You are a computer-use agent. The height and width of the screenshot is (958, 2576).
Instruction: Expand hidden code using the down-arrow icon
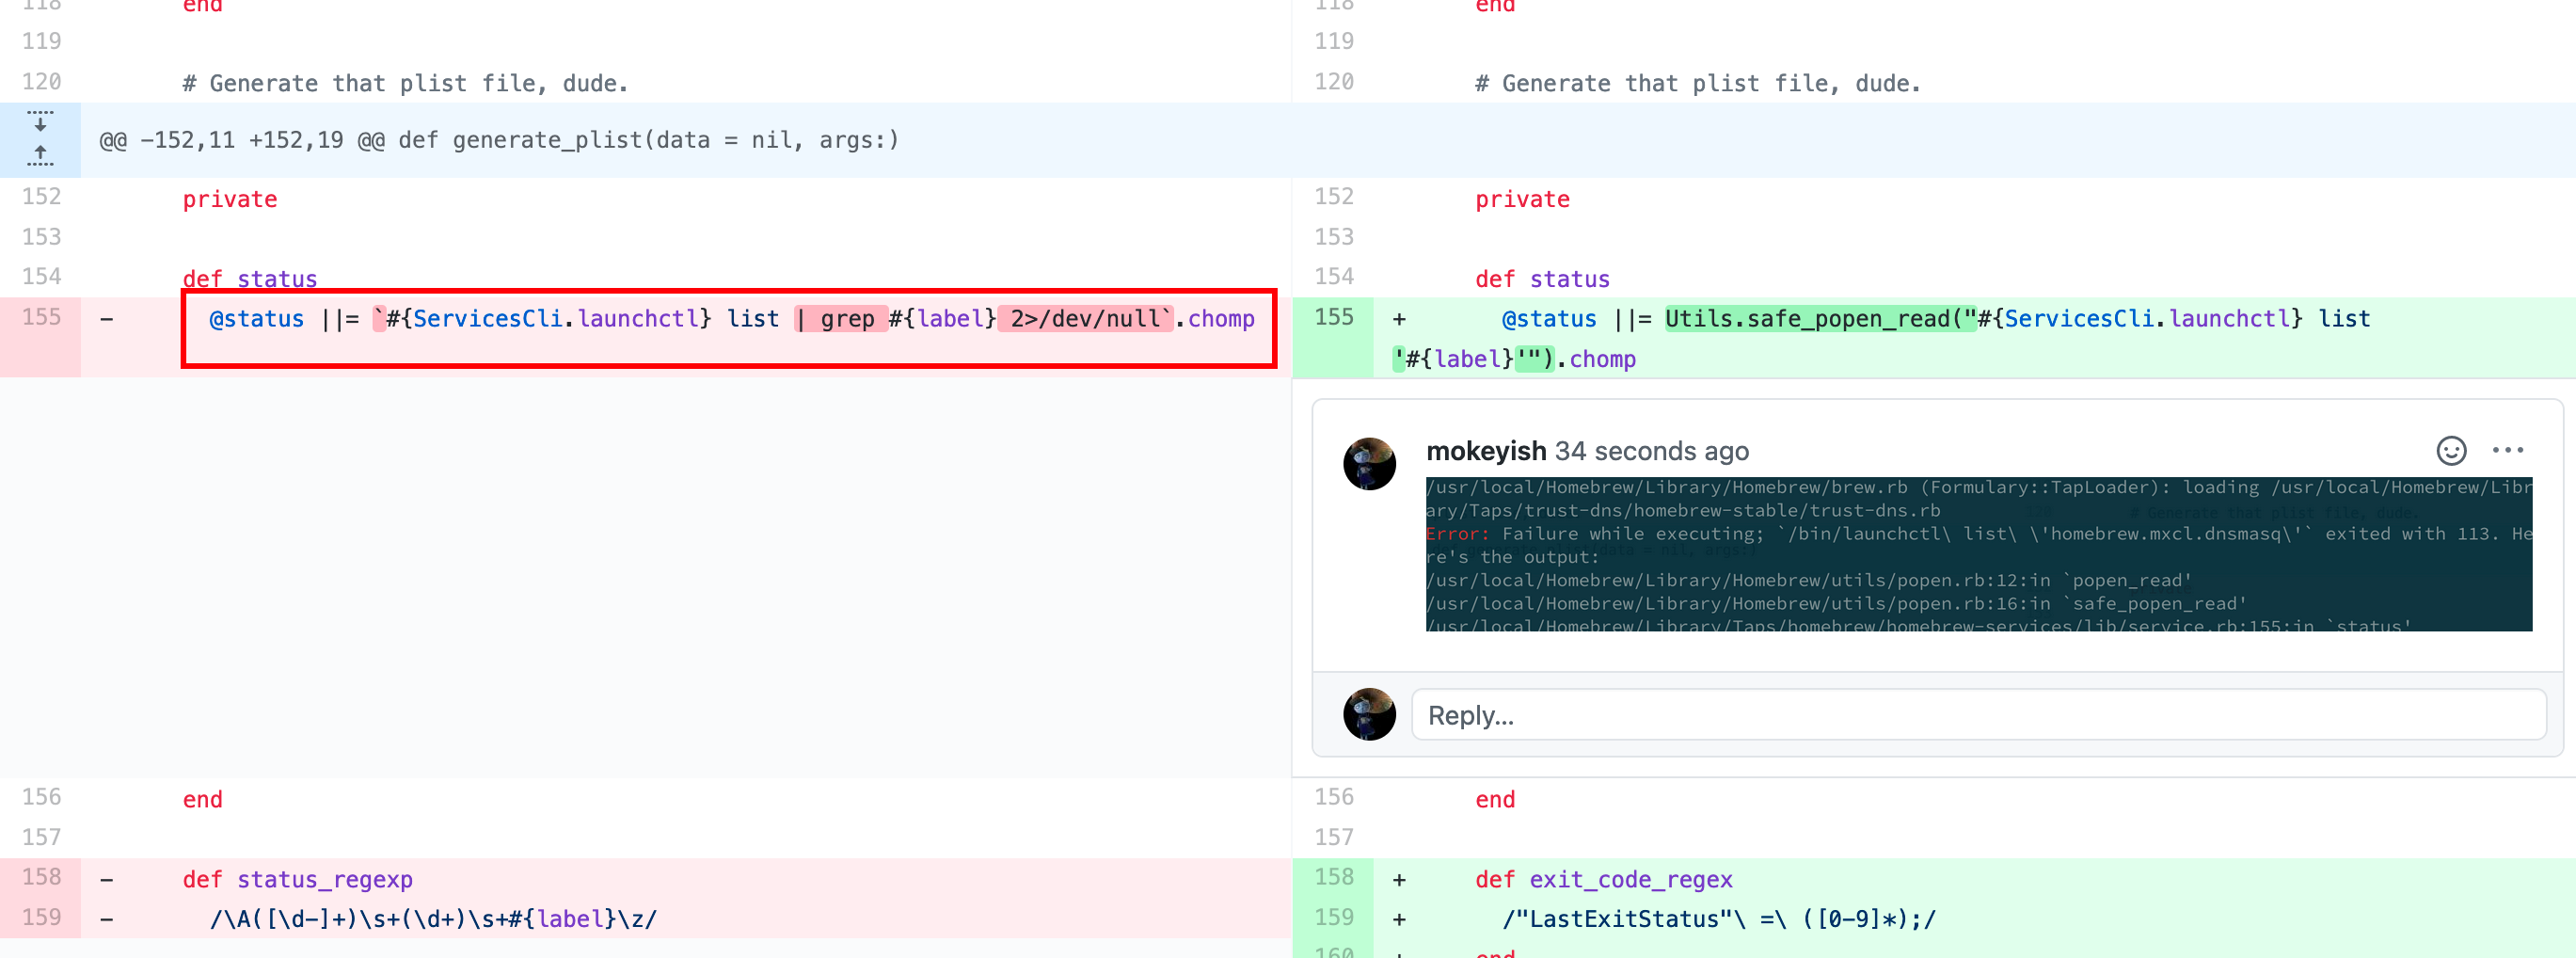point(40,123)
